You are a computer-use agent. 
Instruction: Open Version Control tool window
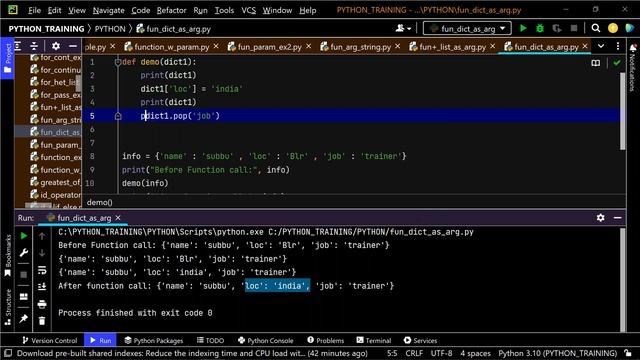click(x=49, y=340)
